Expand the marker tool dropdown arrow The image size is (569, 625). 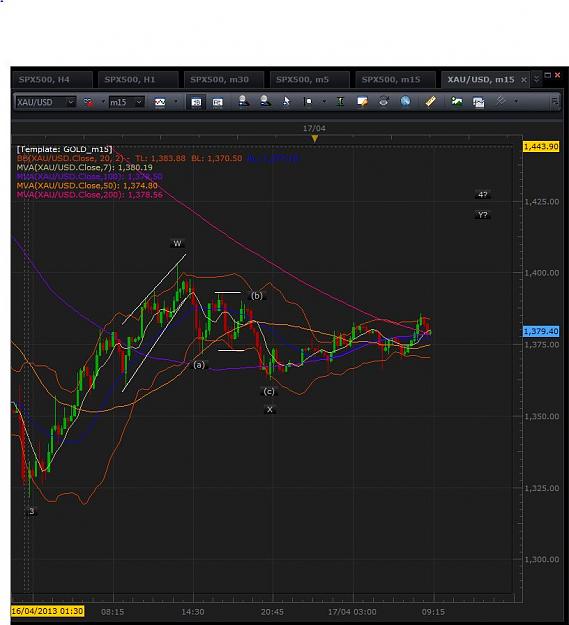[324, 102]
